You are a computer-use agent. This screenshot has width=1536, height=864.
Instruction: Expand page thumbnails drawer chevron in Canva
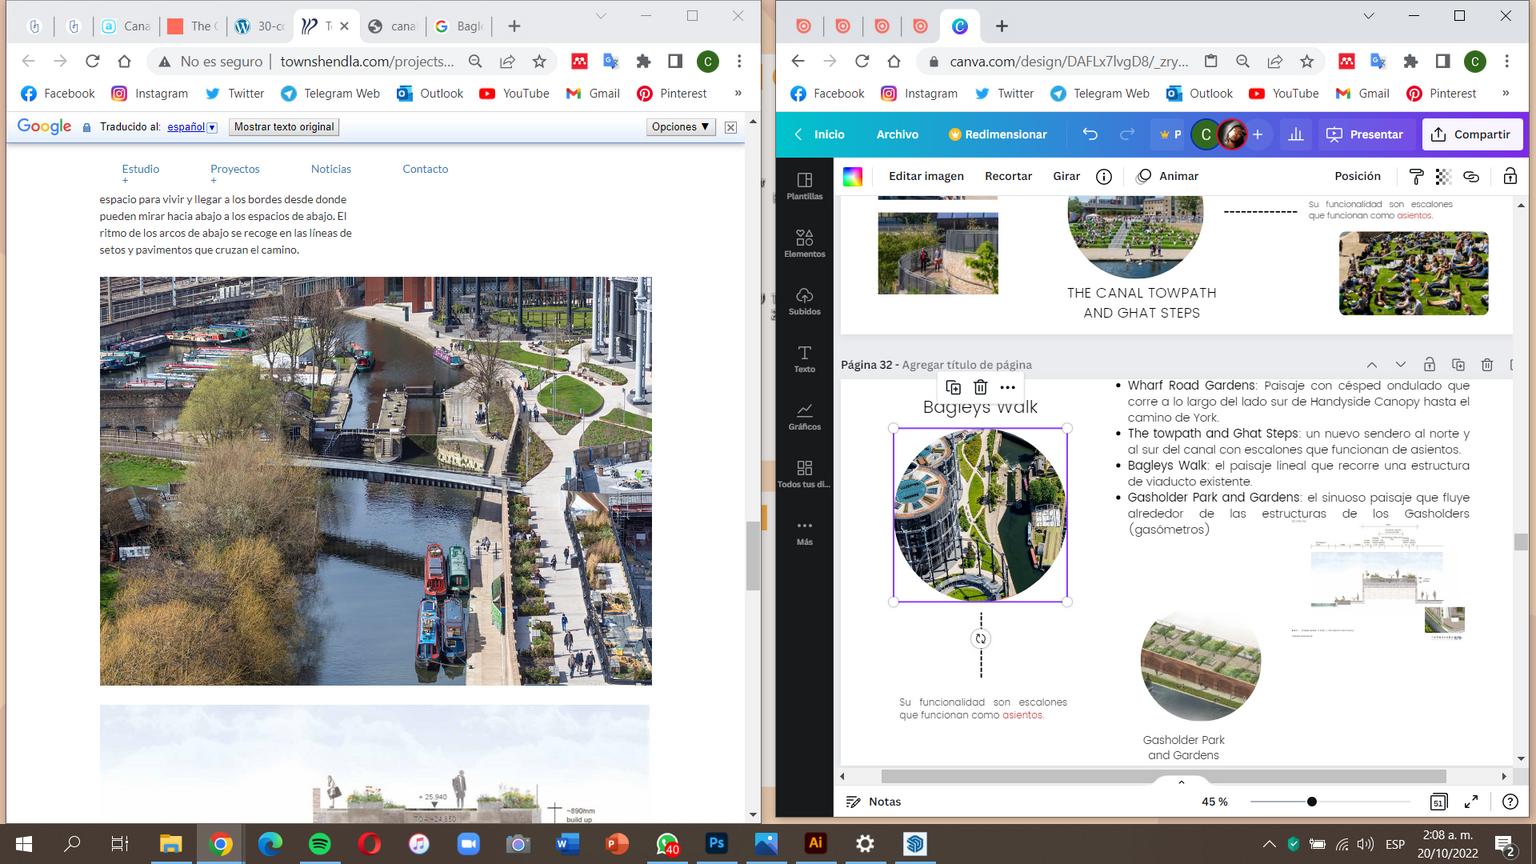[1181, 783]
